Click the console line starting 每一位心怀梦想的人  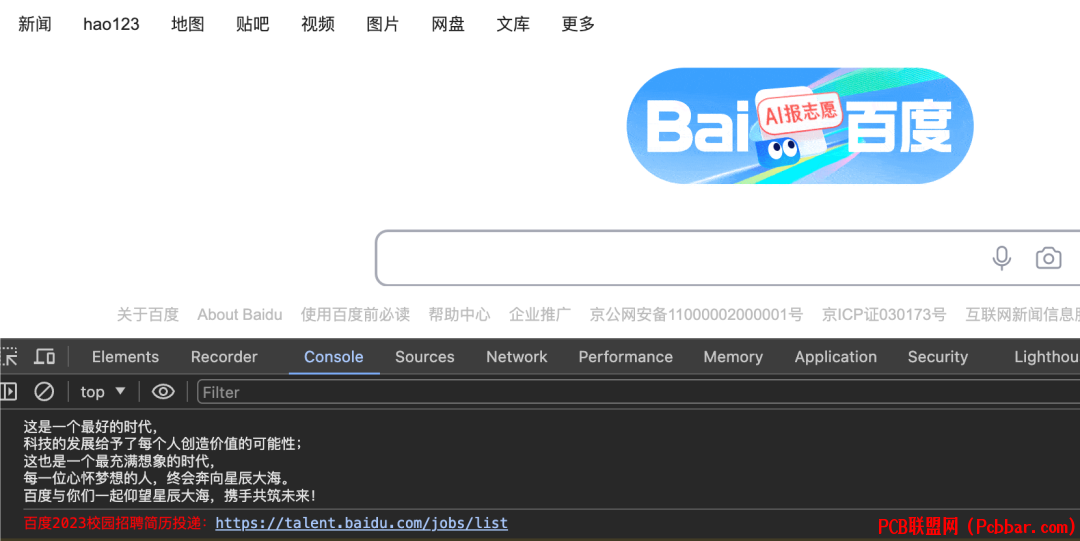158,478
